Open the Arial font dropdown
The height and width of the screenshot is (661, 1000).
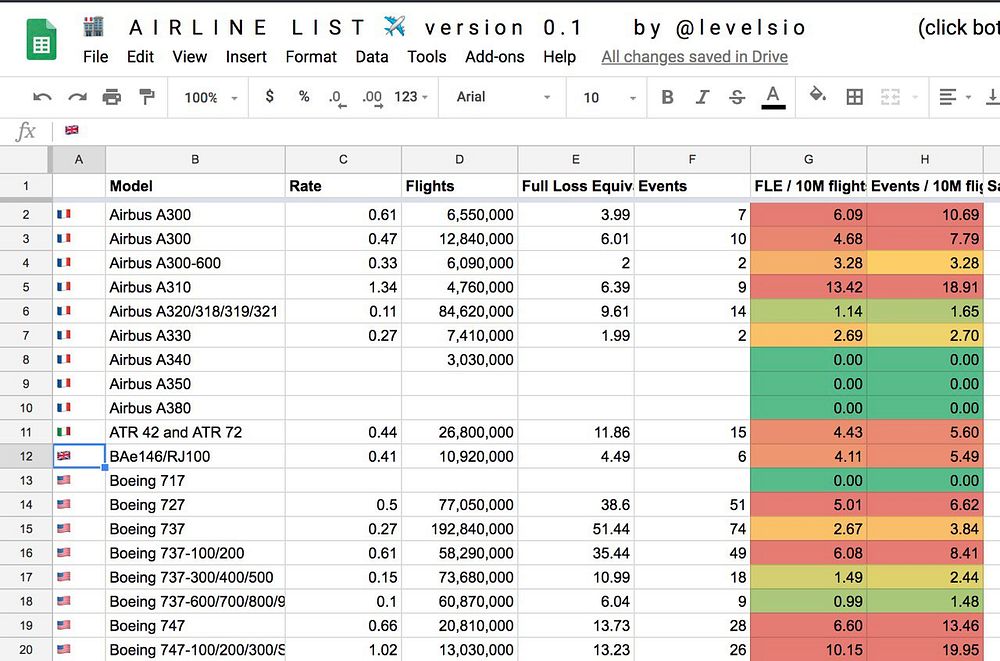point(503,97)
